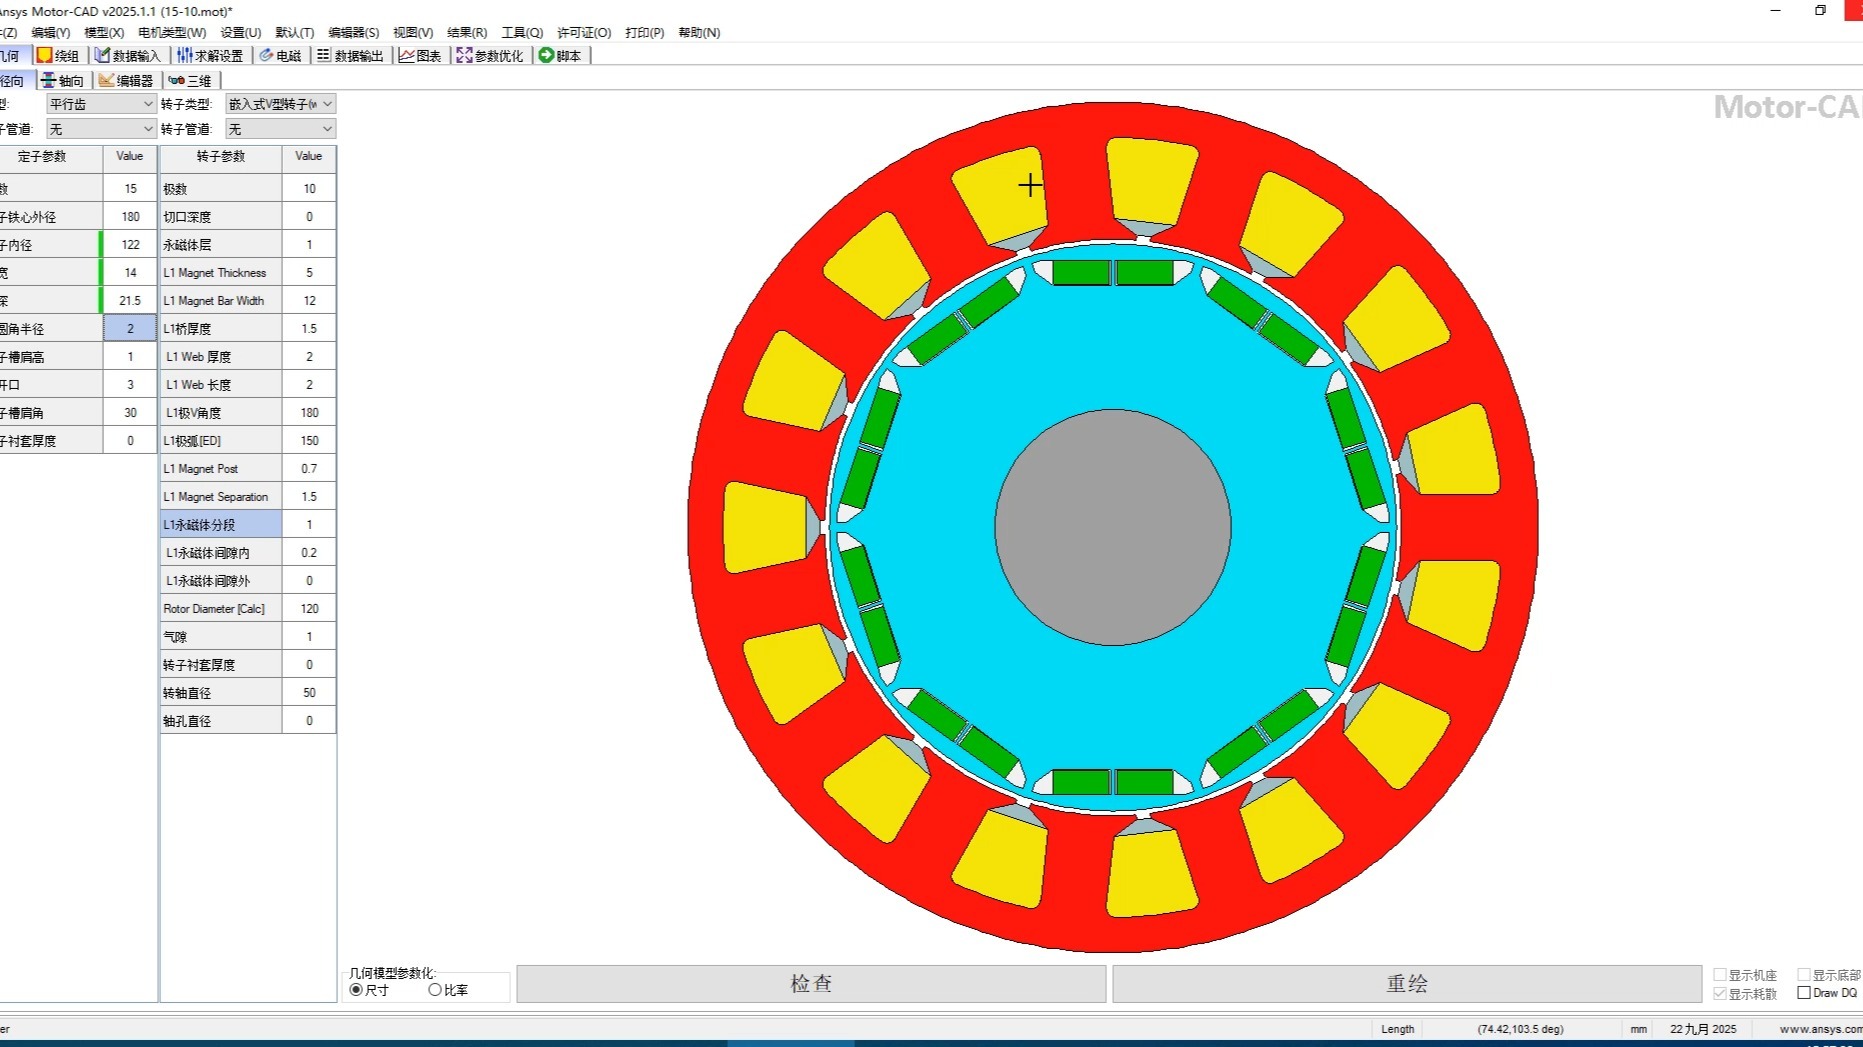Edit the 轴孔直径 value cell
The width and height of the screenshot is (1863, 1047).
click(309, 721)
